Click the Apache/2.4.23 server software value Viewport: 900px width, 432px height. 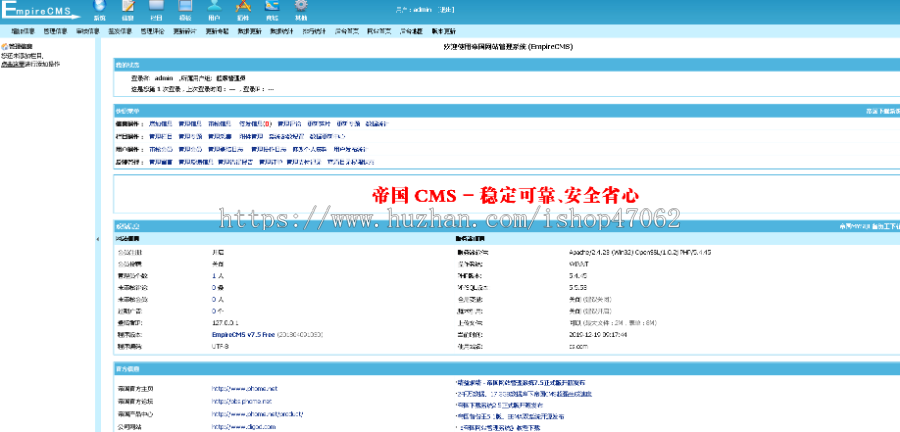coord(639,252)
